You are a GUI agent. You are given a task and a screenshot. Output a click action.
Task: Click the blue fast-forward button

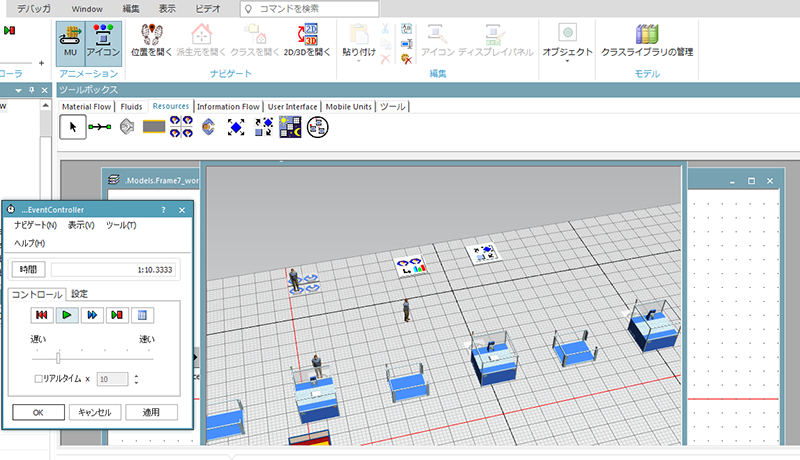coord(92,315)
